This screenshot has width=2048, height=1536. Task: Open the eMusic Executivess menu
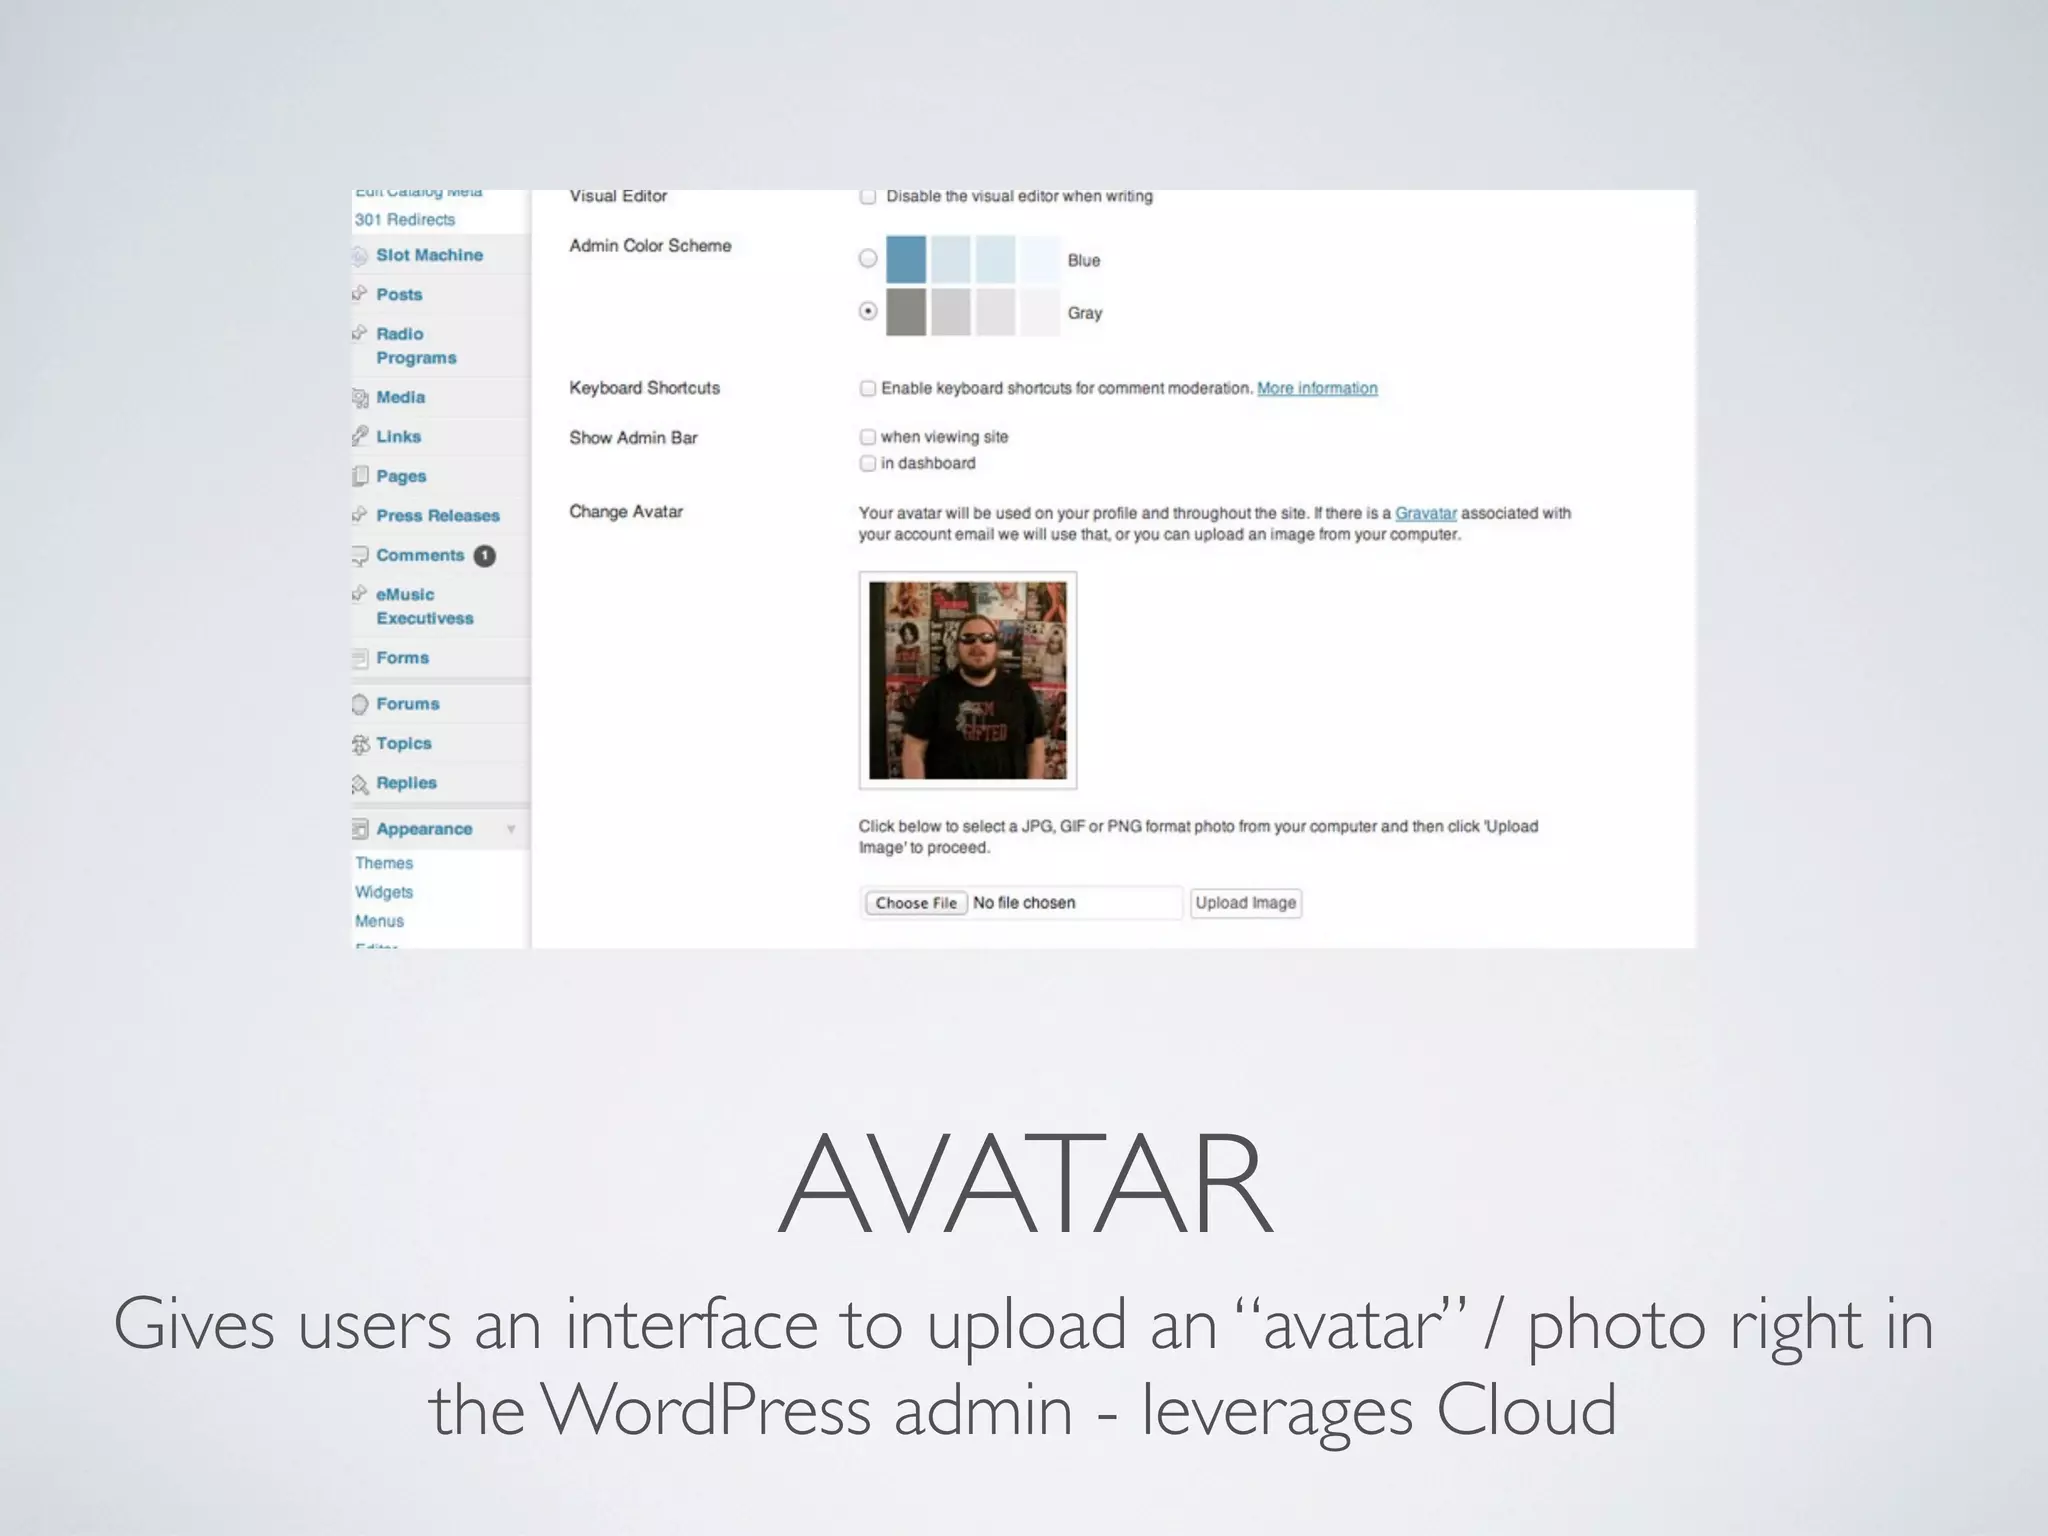pos(425,606)
